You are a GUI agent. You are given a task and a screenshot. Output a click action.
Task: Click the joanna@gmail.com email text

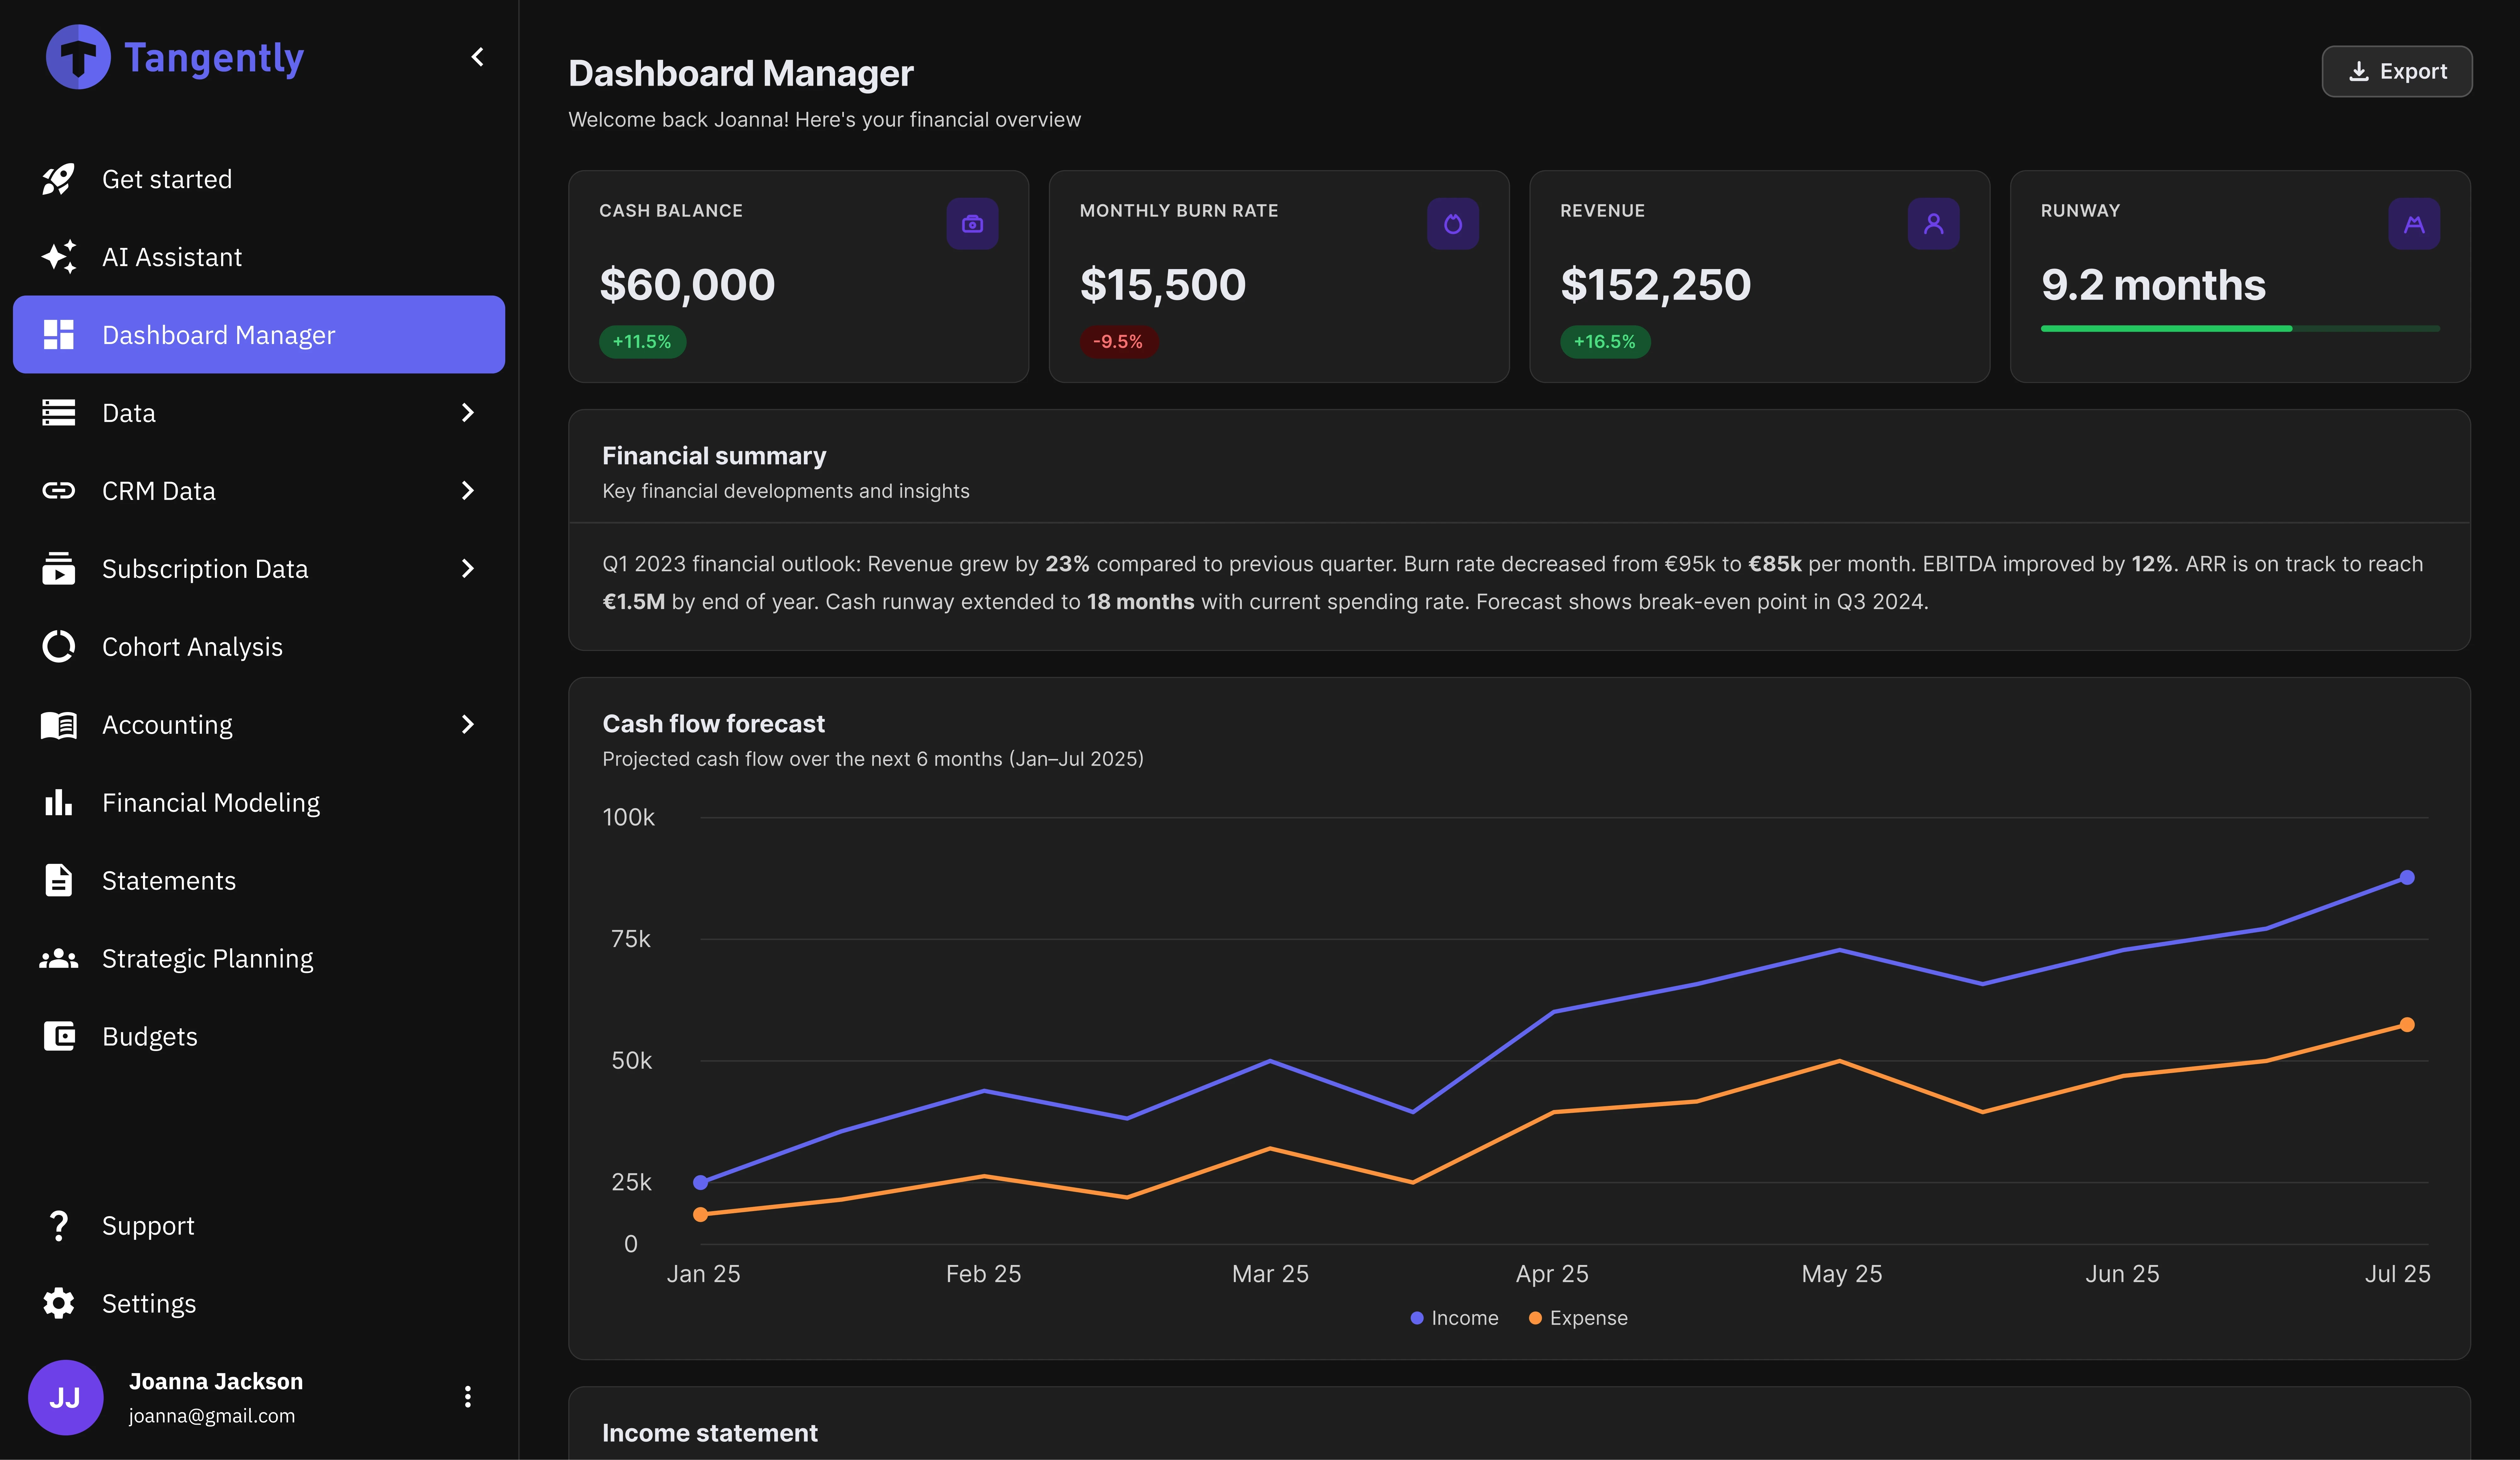pos(212,1416)
